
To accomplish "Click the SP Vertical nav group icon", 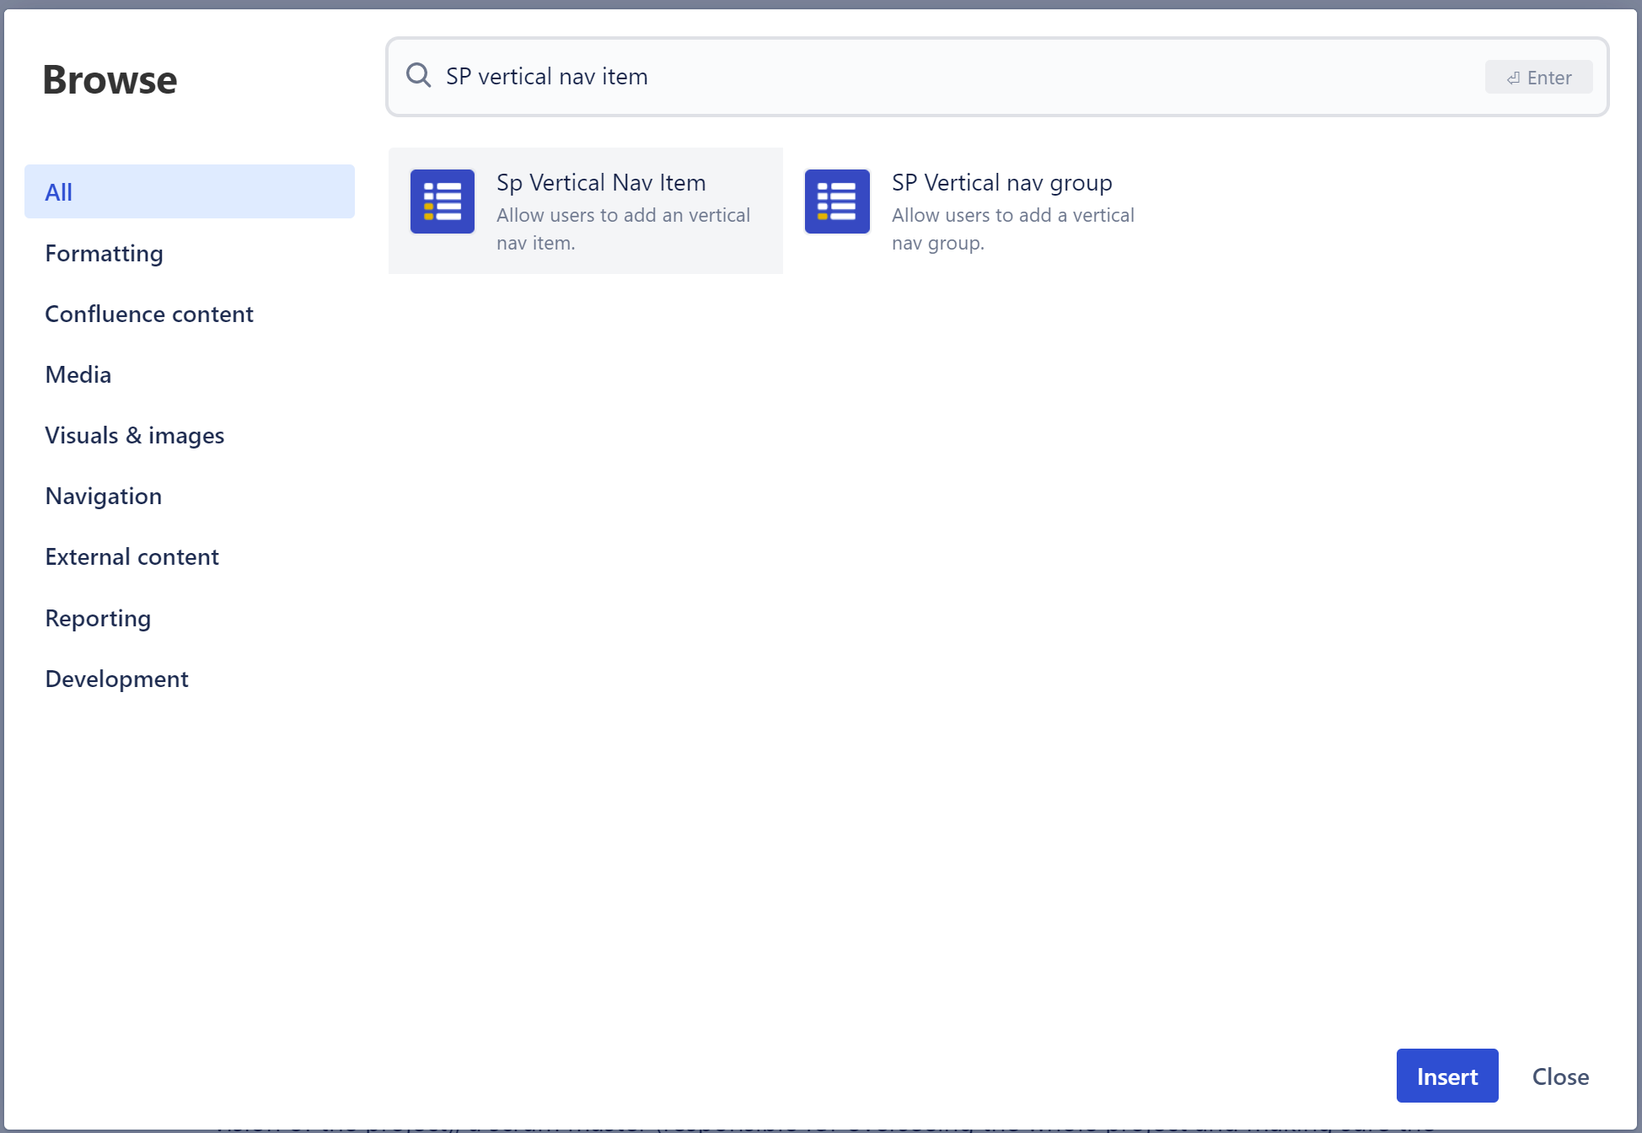I will pyautogui.click(x=837, y=201).
